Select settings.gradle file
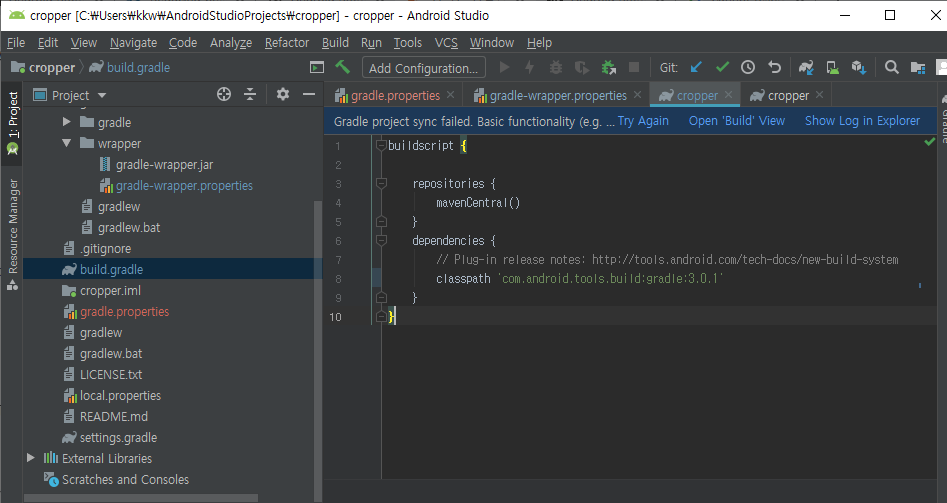947x503 pixels. [x=118, y=437]
